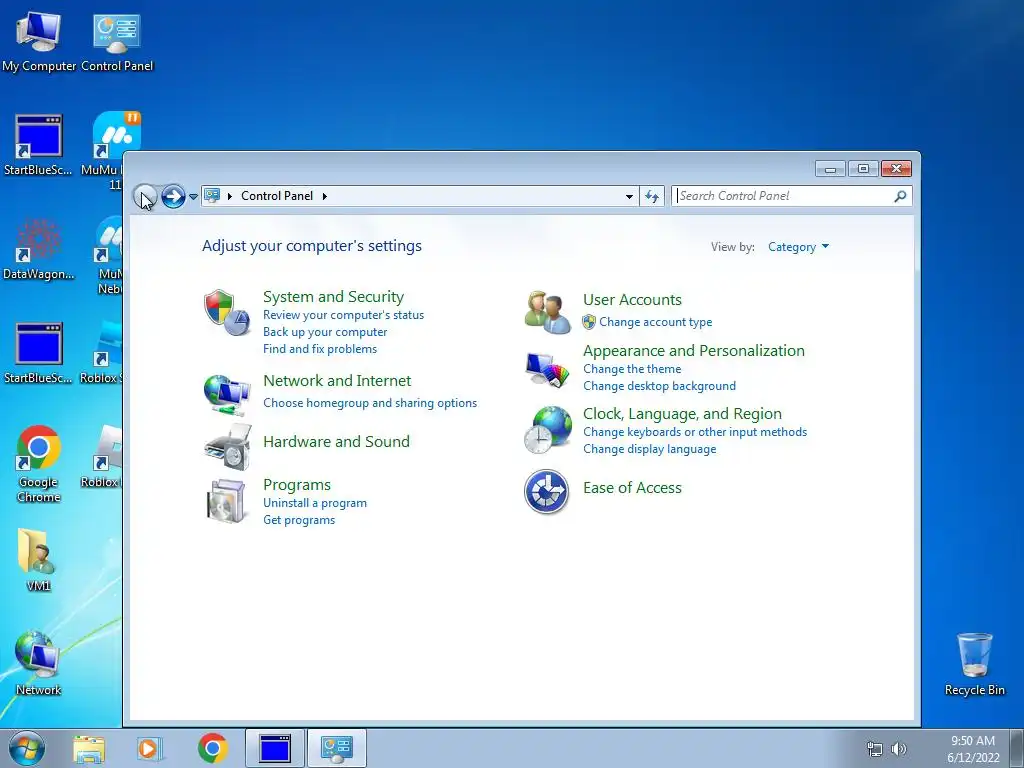The height and width of the screenshot is (768, 1024).
Task: Select the Recycle Bin icon
Action: [974, 664]
